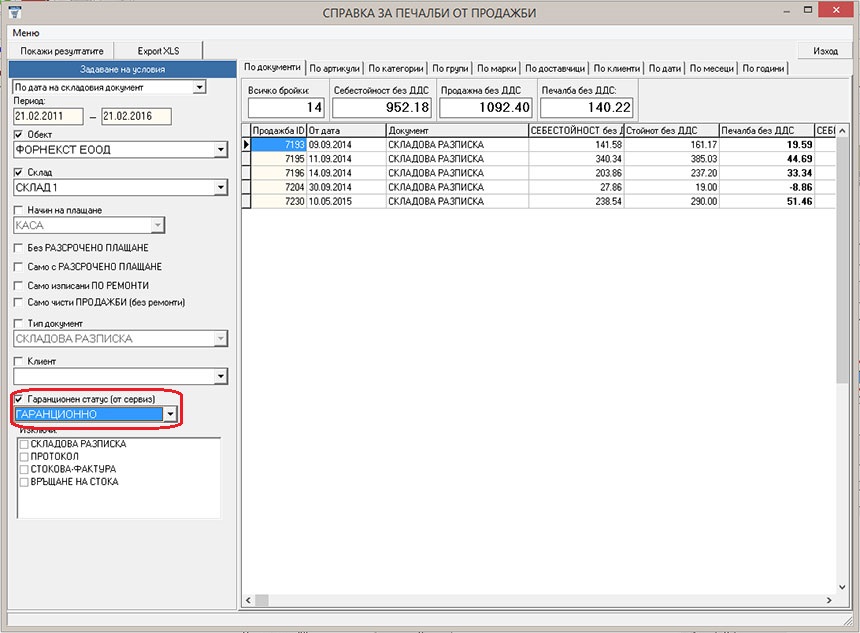The width and height of the screenshot is (860, 633).
Task: Click the row selector arrow for row 7193
Action: coord(246,145)
